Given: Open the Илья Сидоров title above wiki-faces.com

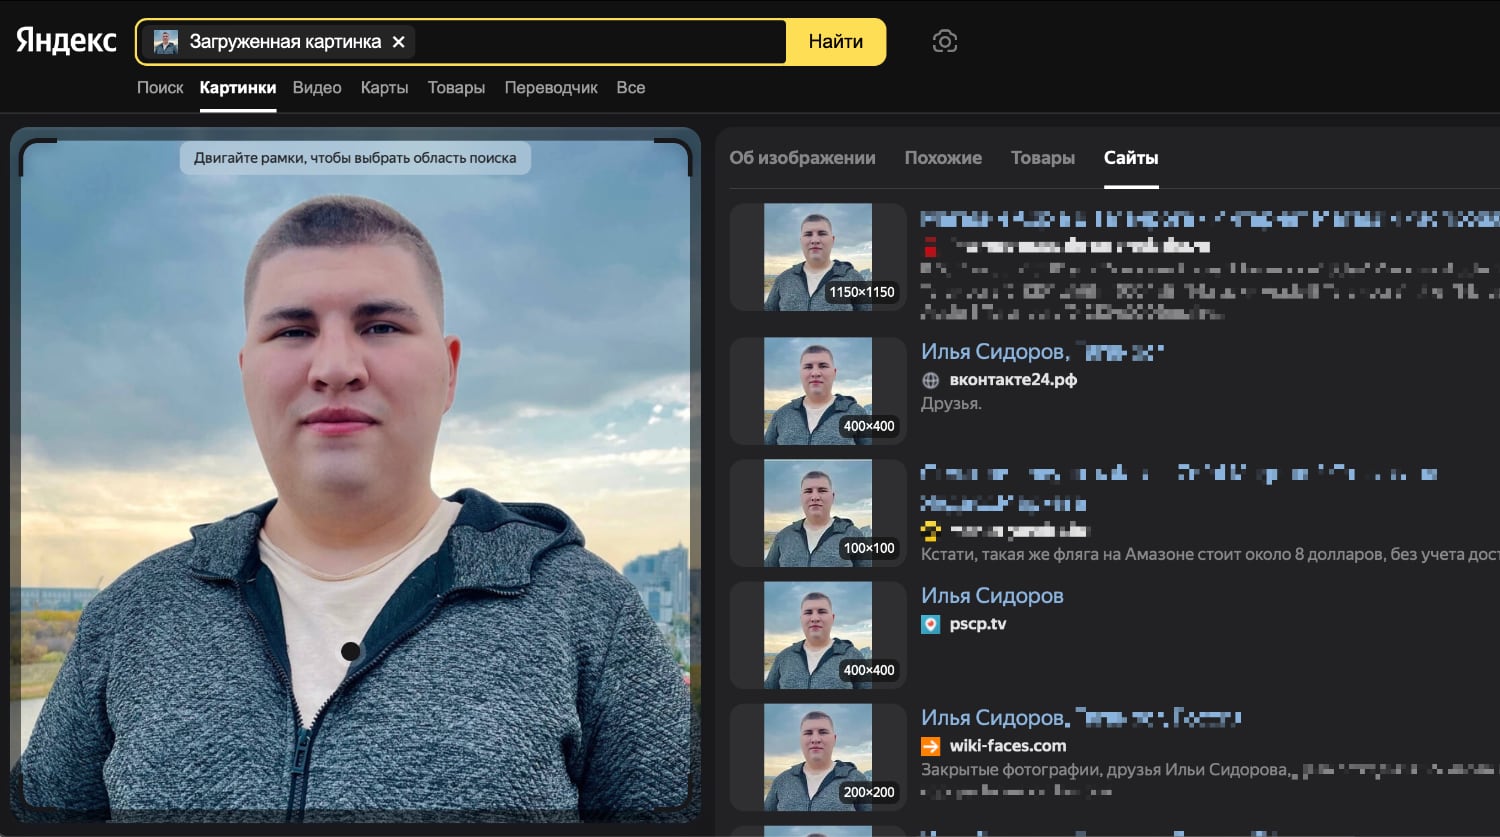Looking at the screenshot, I should point(1081,718).
